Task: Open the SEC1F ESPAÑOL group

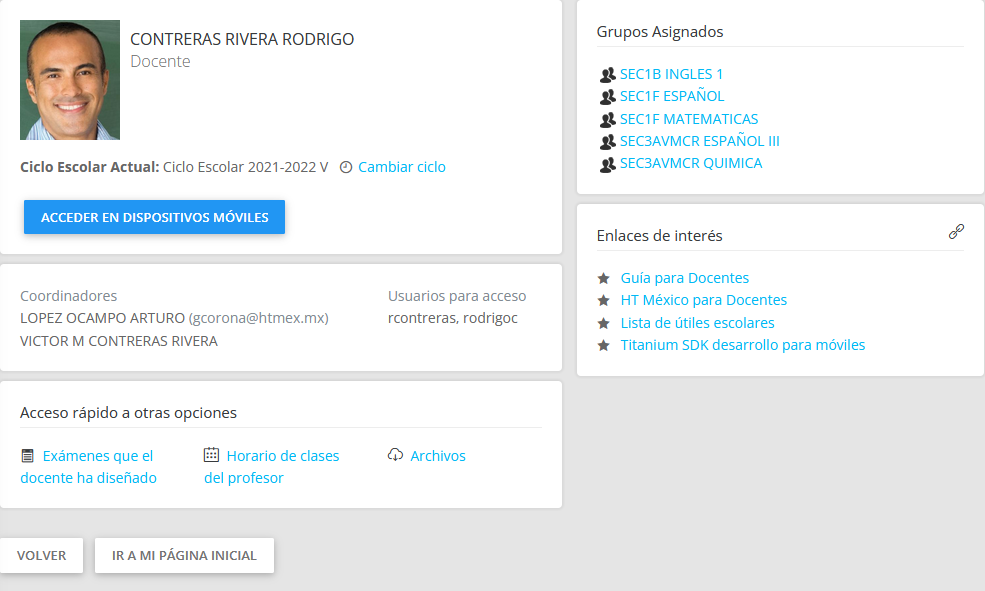Action: point(672,96)
